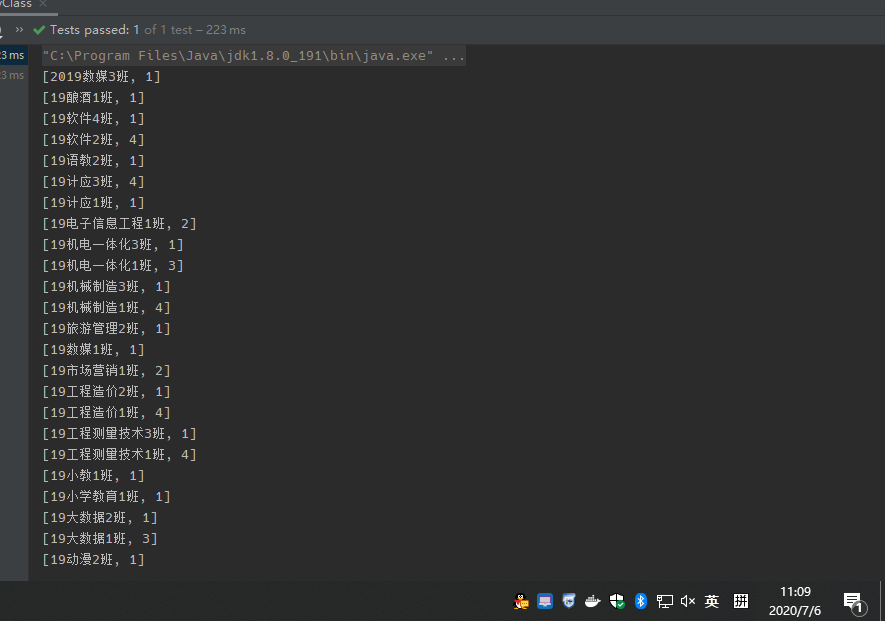
Task: Open the network connection tray icon
Action: [664, 602]
